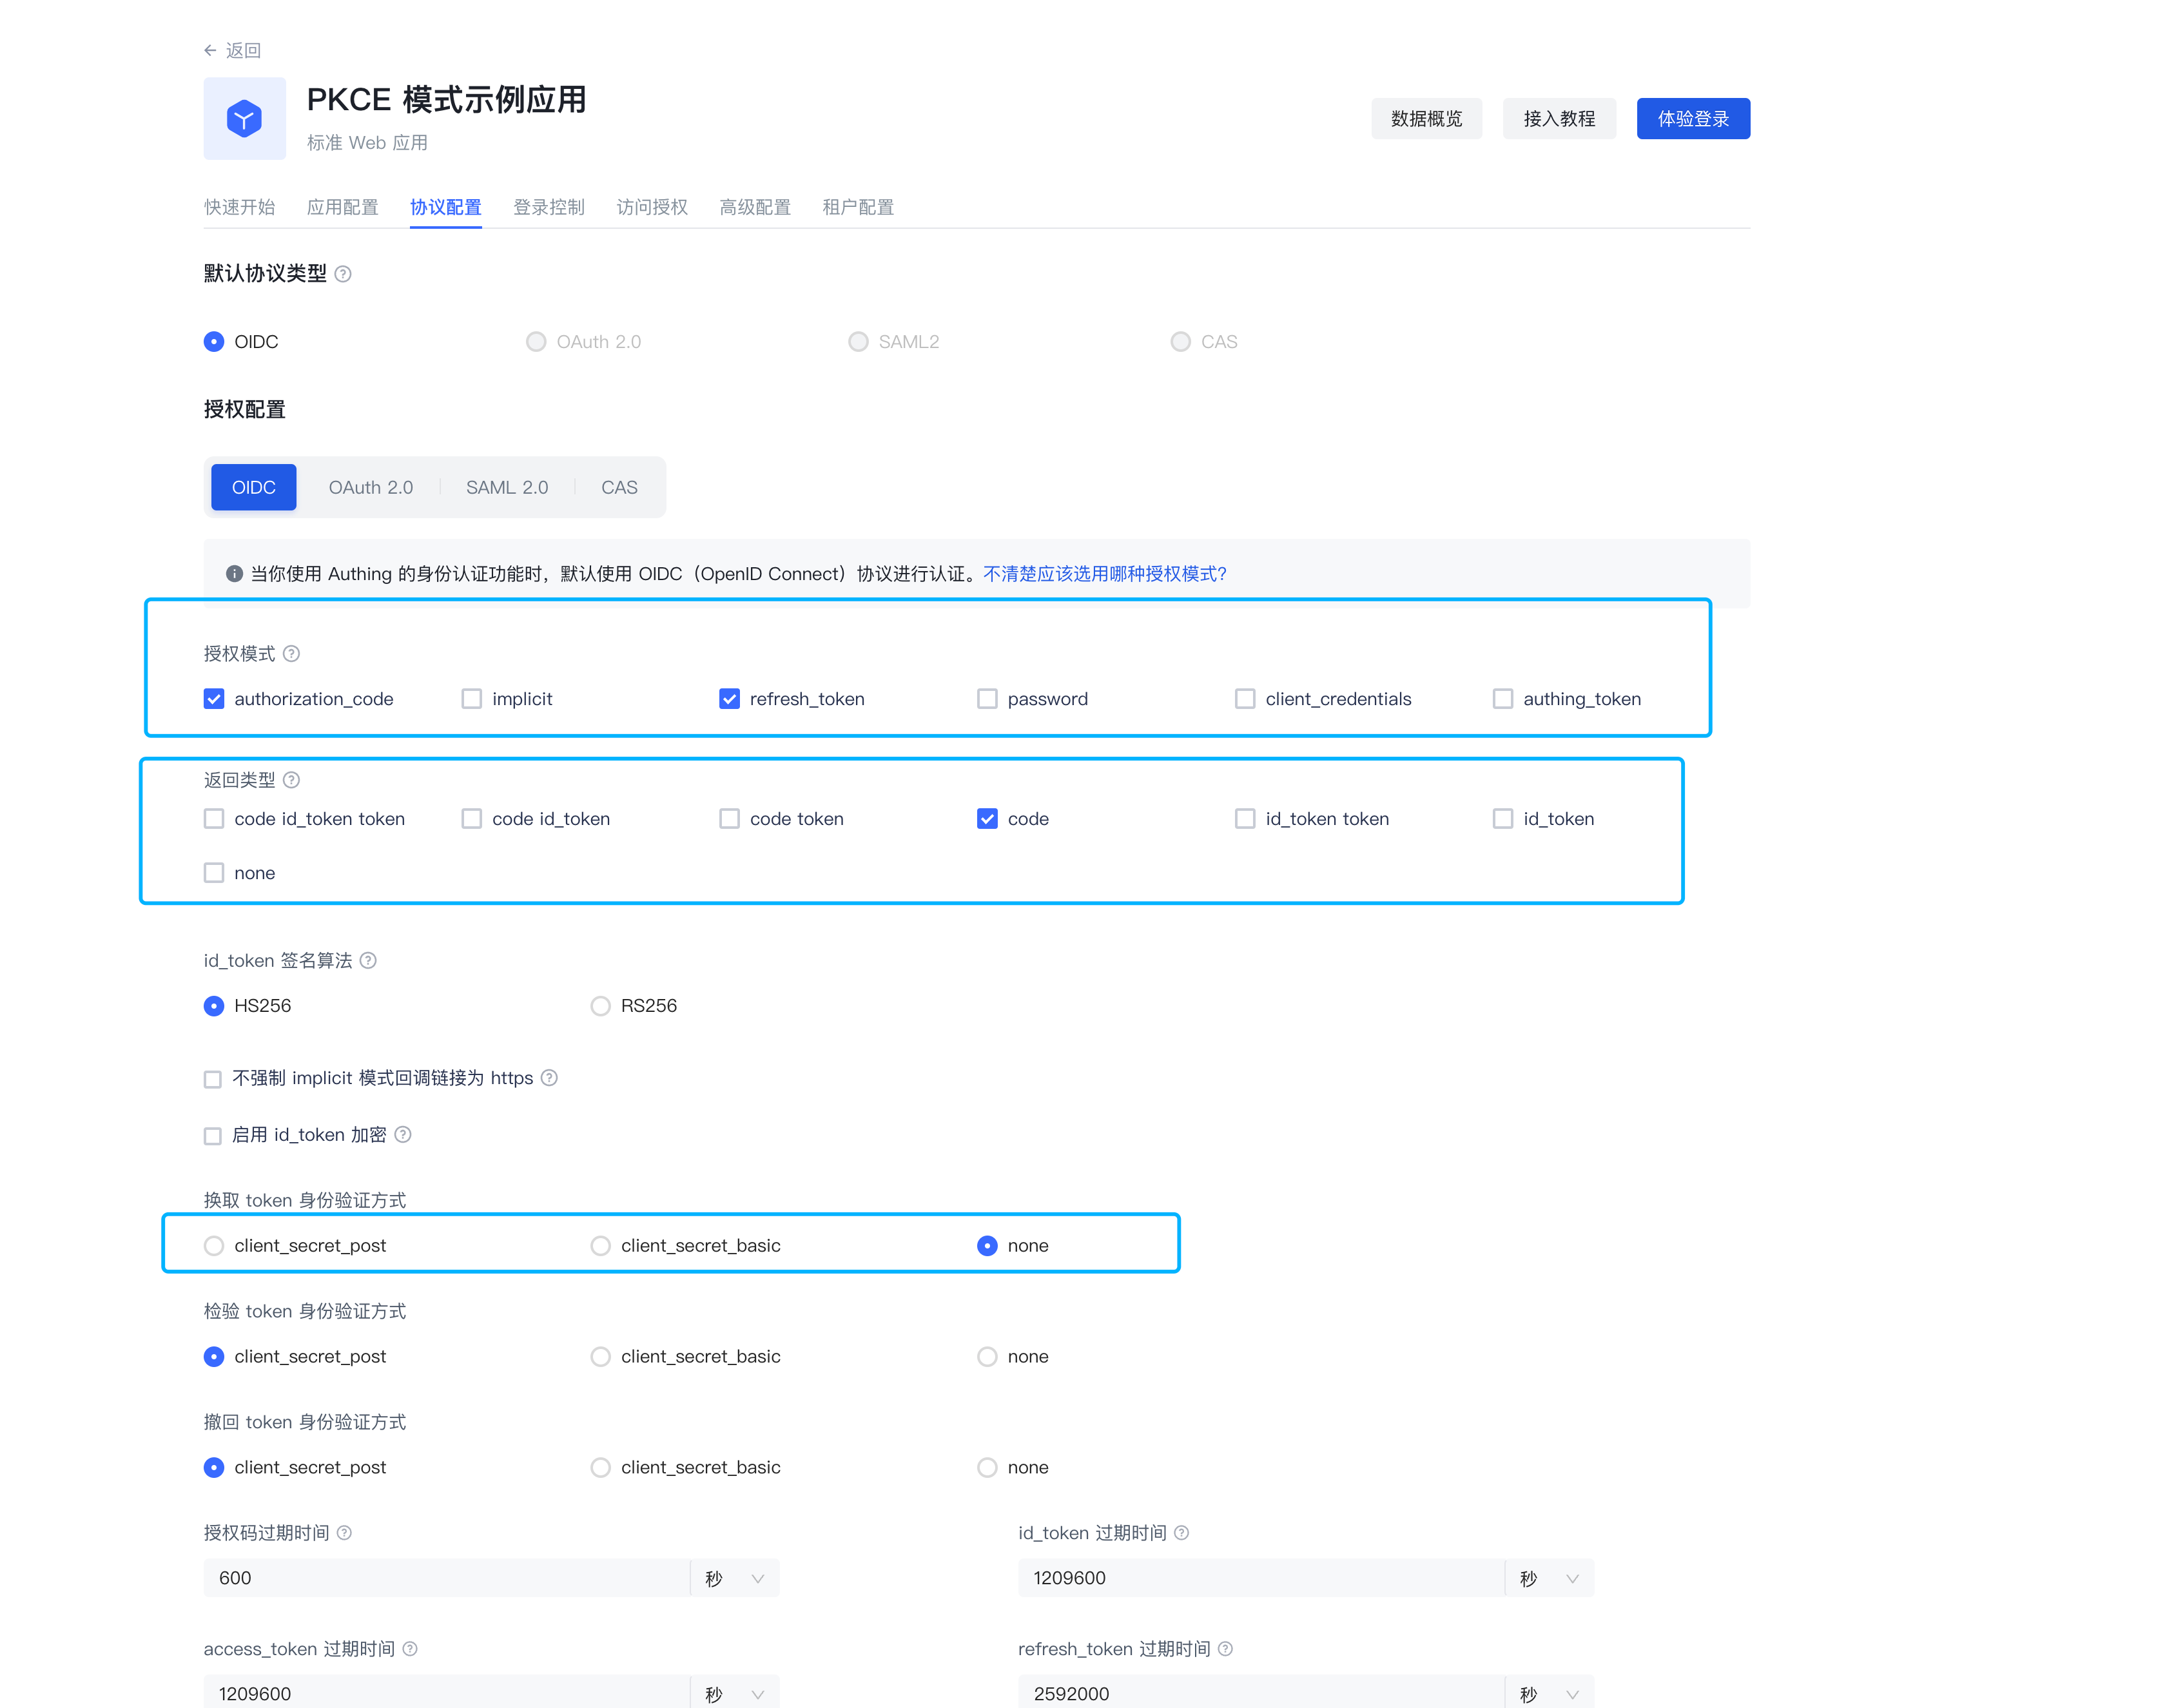Open the 不清楚应该选用哪种授权模式 link
2158x1708 pixels.
[x=1104, y=573]
